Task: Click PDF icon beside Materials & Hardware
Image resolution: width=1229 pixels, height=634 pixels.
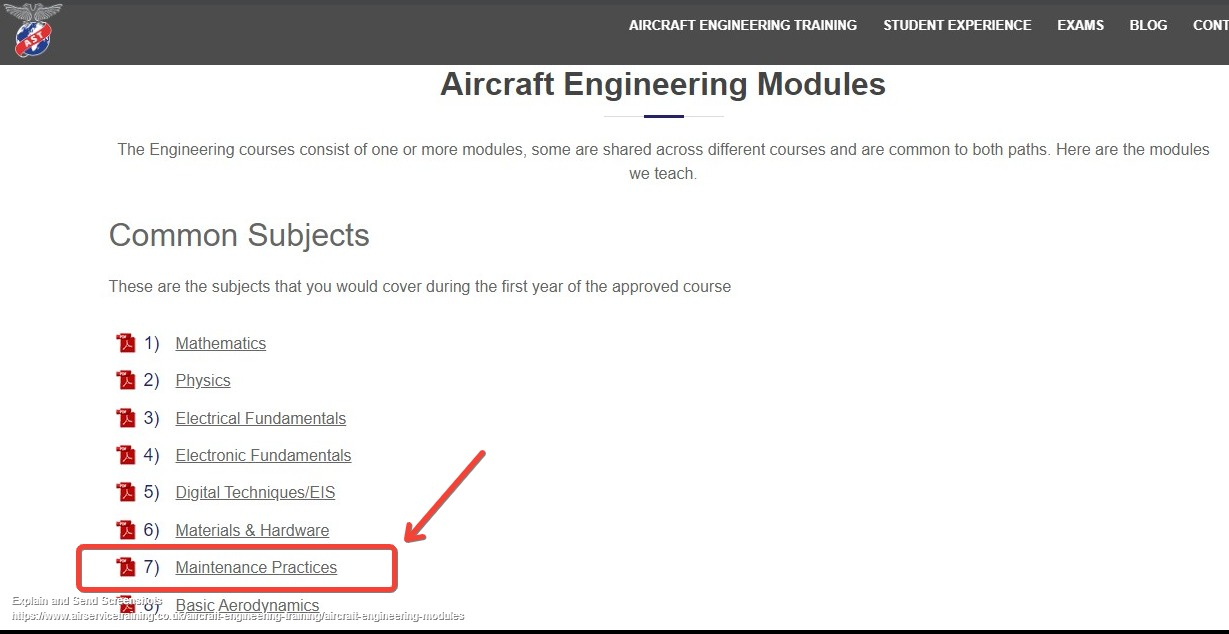Action: pos(126,530)
